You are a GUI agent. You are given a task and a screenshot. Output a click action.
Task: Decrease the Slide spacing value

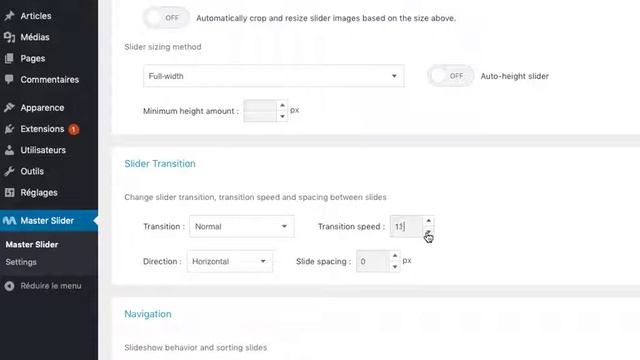click(395, 267)
